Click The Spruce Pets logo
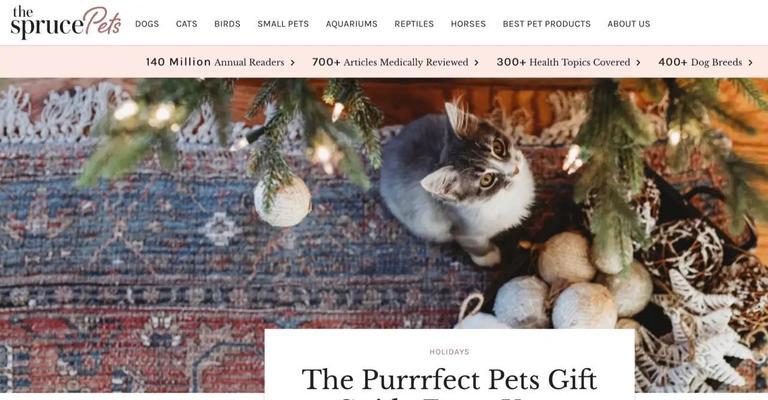The image size is (768, 400). pos(66,22)
